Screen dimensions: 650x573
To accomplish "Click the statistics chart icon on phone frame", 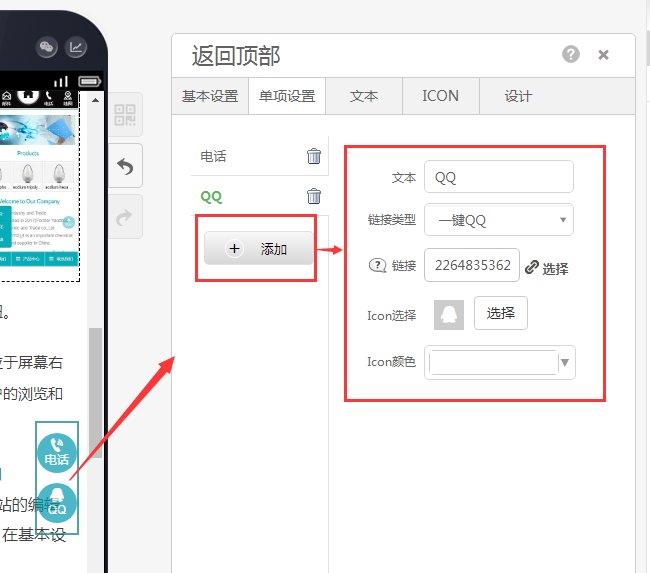I will tap(76, 47).
